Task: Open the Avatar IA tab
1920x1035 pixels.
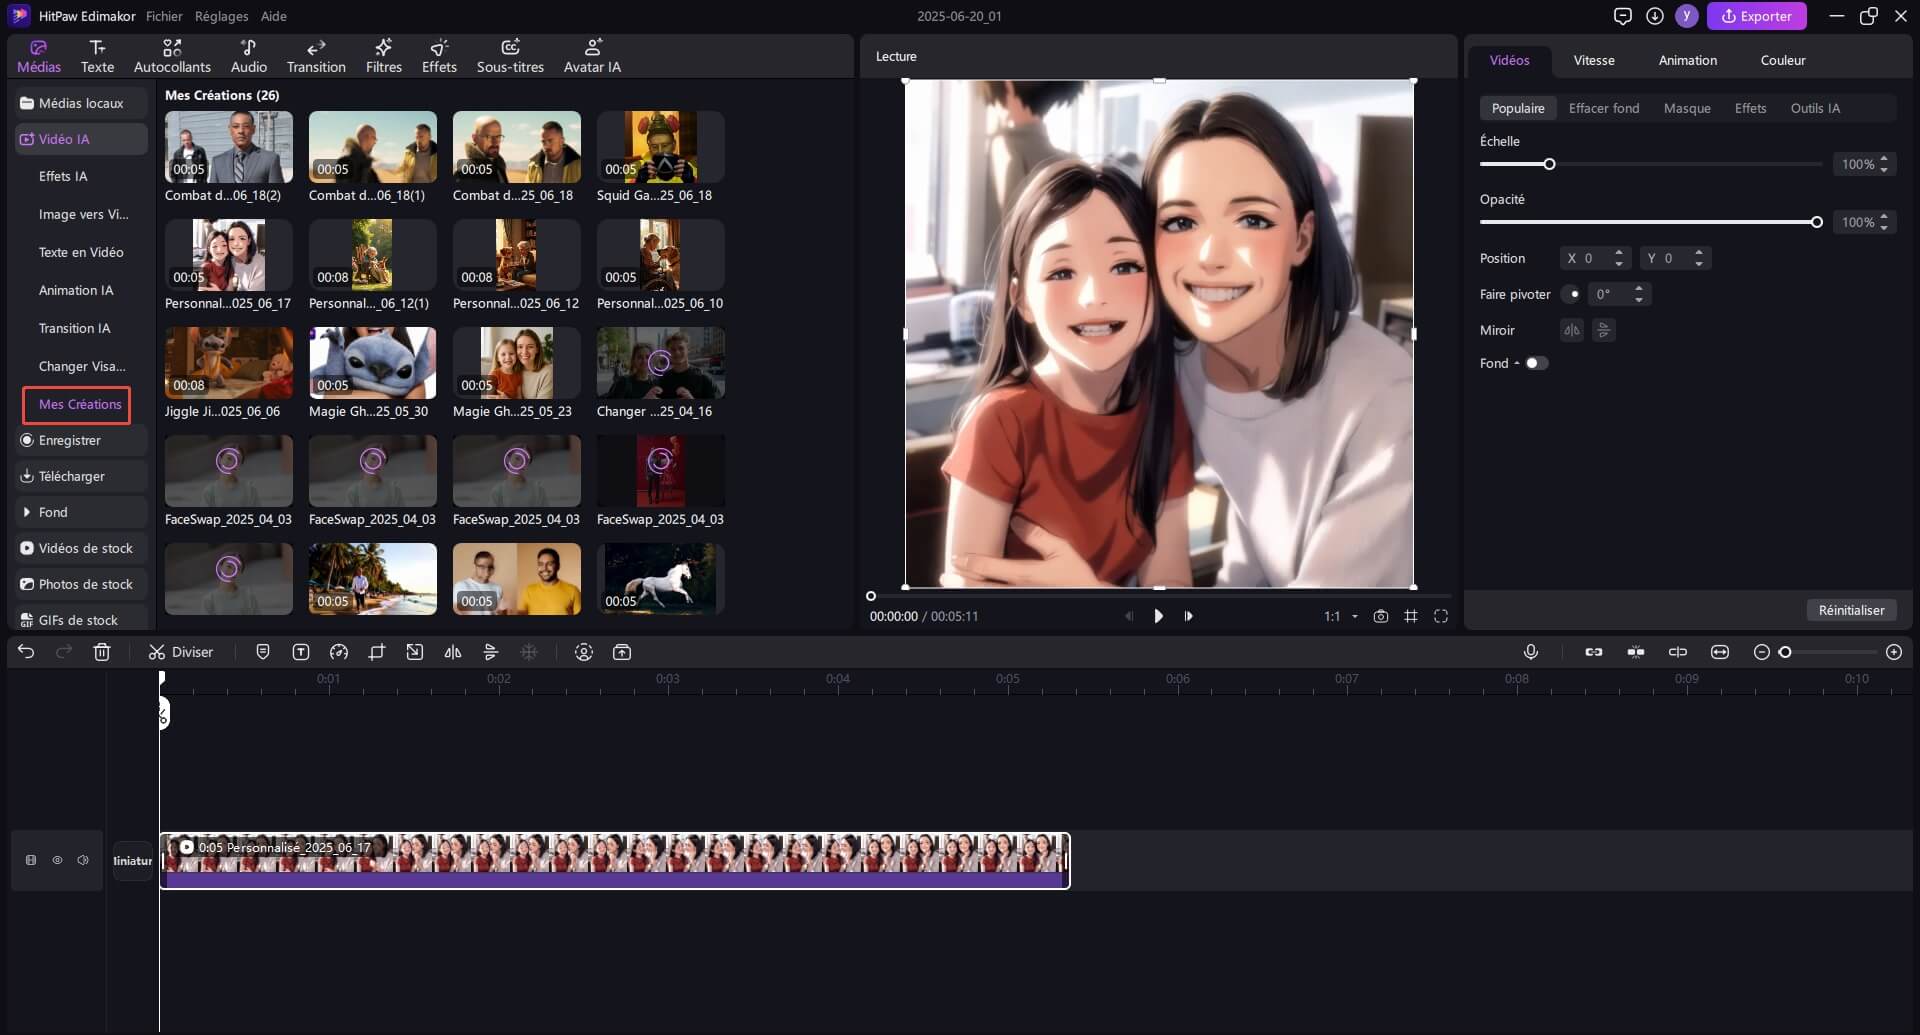Action: pos(592,56)
